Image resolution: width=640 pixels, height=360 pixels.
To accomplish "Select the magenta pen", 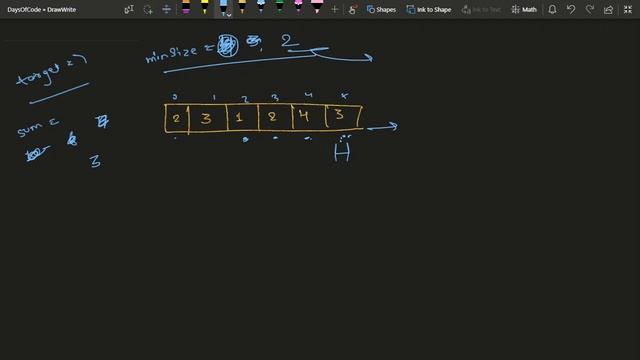I will click(x=298, y=8).
